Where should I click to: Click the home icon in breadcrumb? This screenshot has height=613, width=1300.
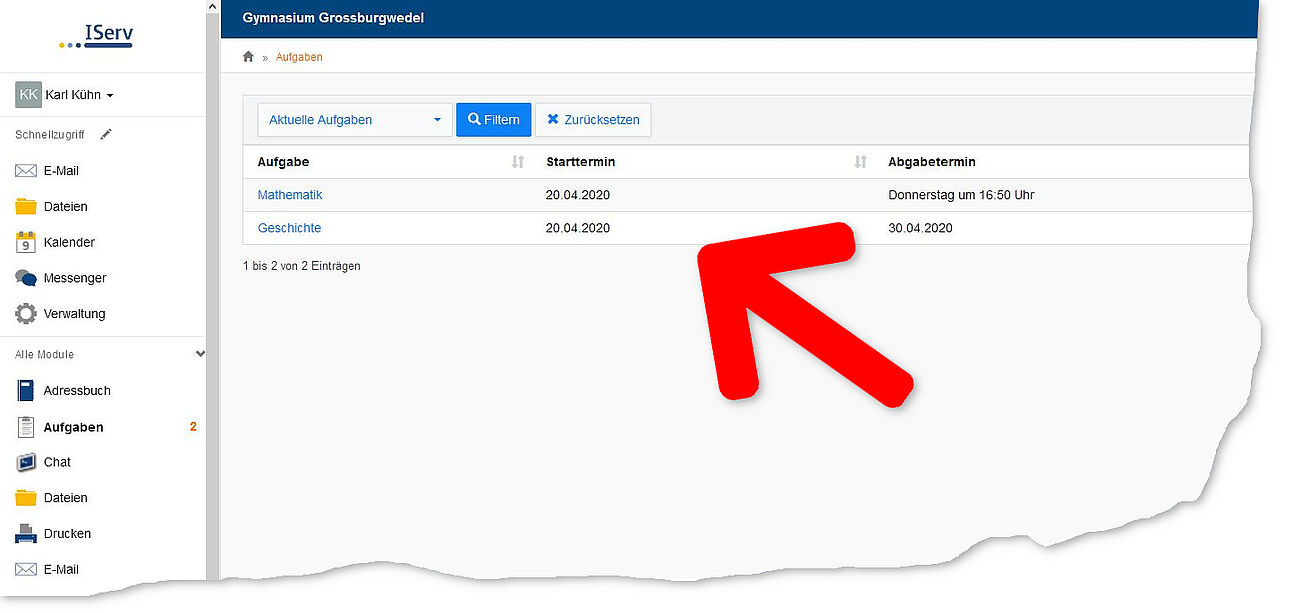pyautogui.click(x=249, y=57)
